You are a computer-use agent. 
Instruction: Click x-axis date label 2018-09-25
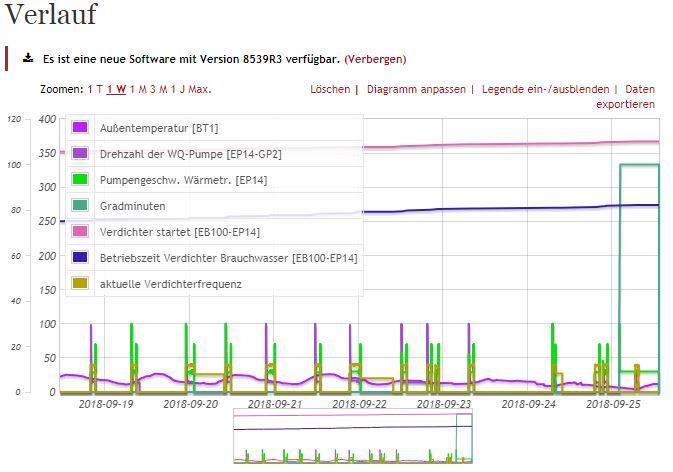click(x=613, y=404)
